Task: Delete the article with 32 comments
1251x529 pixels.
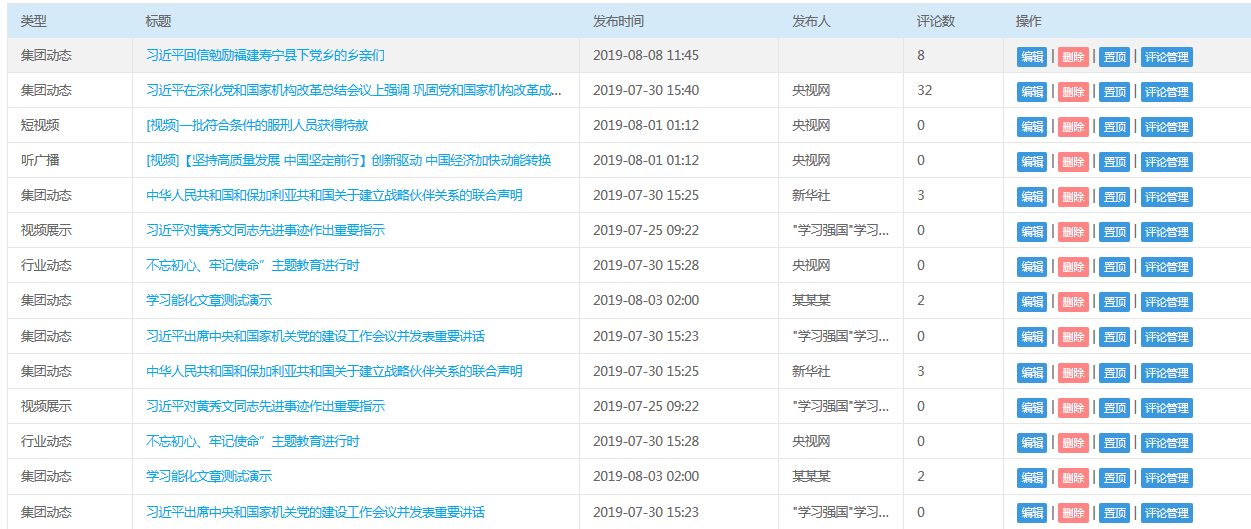Action: (x=1073, y=92)
